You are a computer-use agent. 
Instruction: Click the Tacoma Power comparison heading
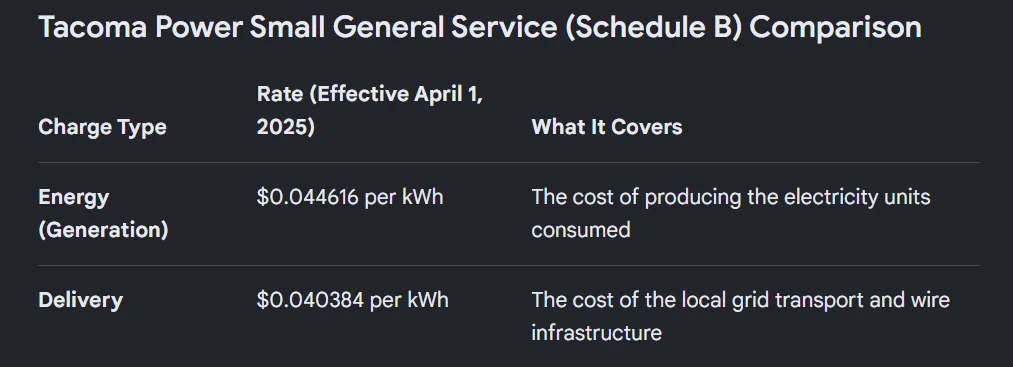(x=480, y=28)
